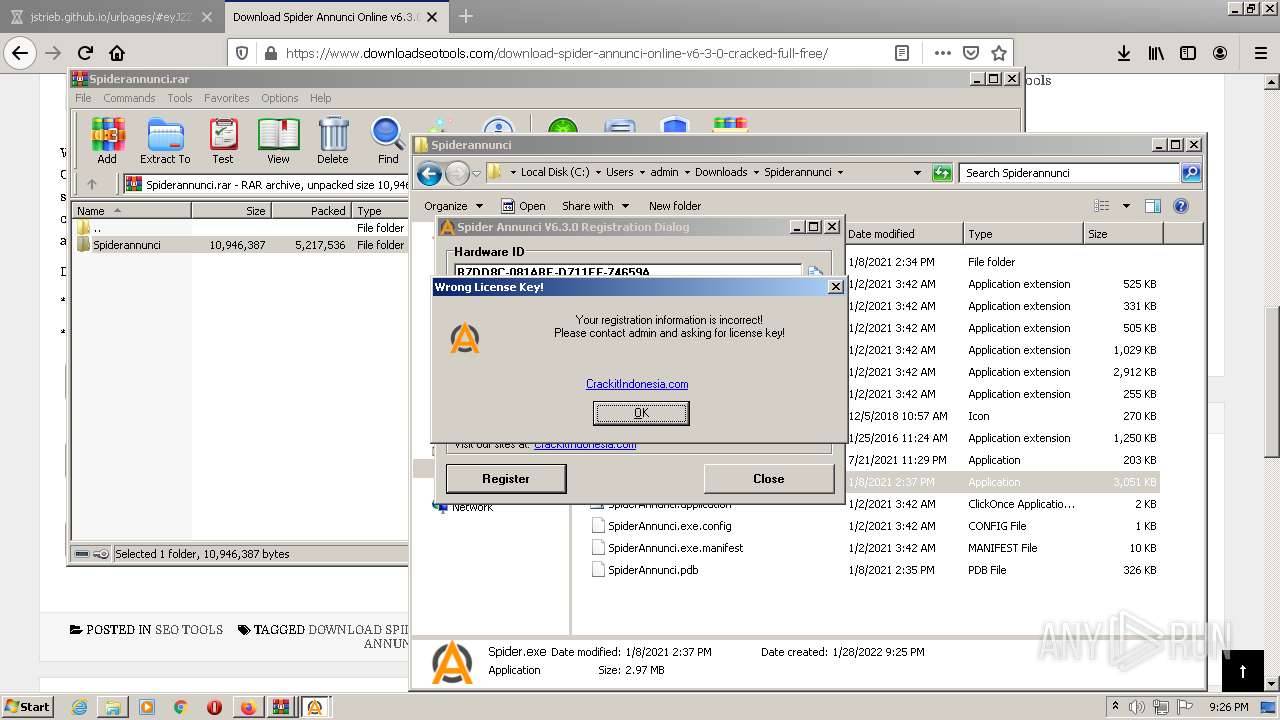Viewport: 1280px width, 720px height.
Task: Click Search Spiderannunci field
Action: tap(1070, 173)
